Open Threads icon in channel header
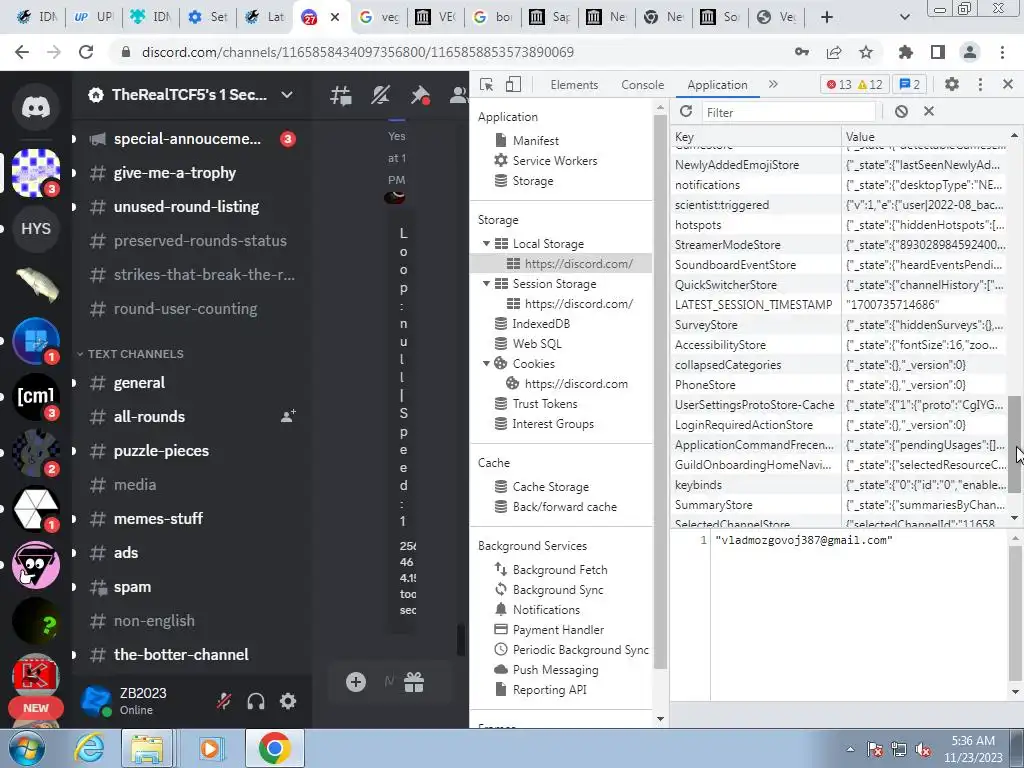Viewport: 1024px width, 768px height. 341,95
